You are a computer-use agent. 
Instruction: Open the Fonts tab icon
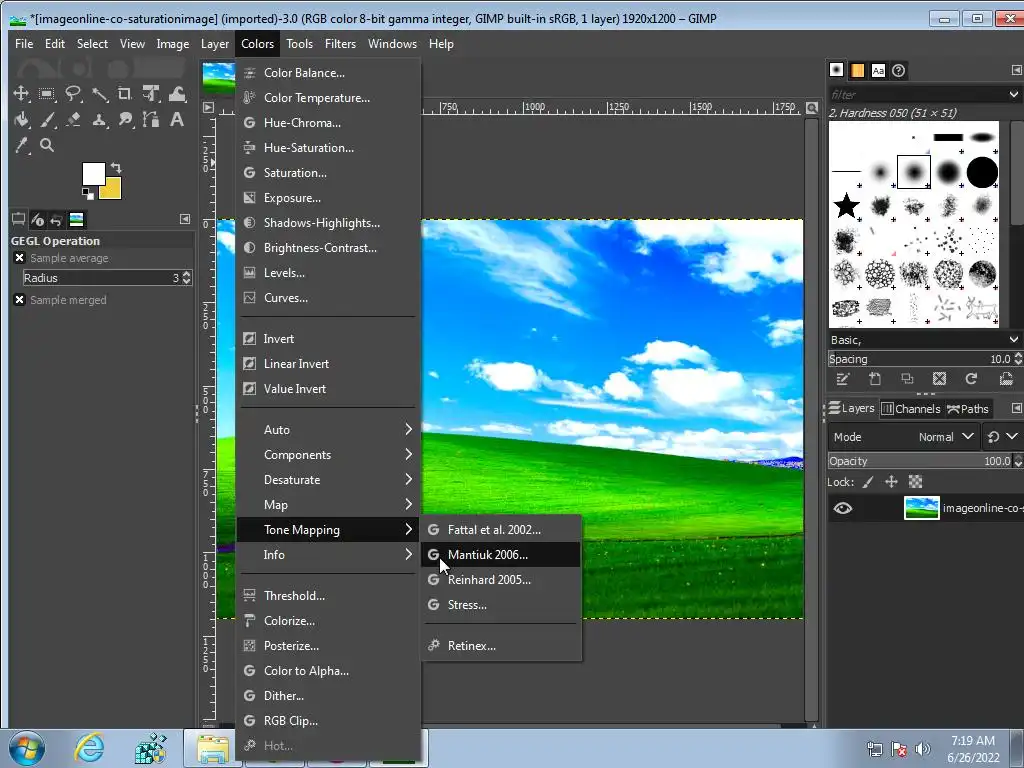coord(878,70)
